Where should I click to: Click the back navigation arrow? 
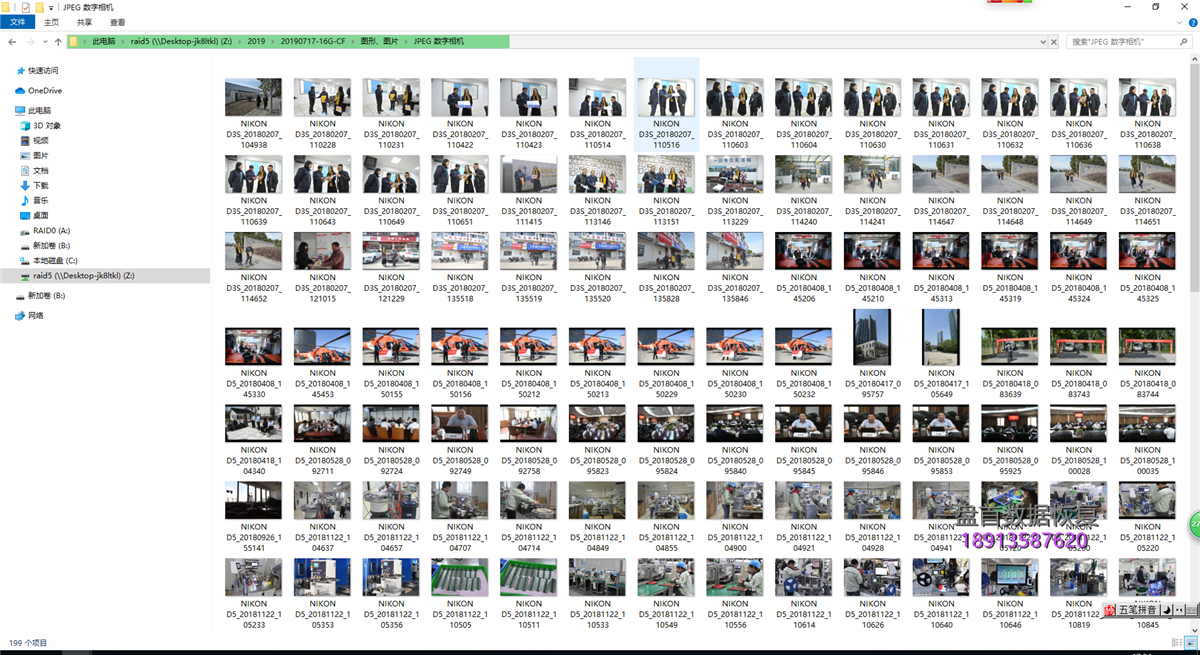(12, 42)
